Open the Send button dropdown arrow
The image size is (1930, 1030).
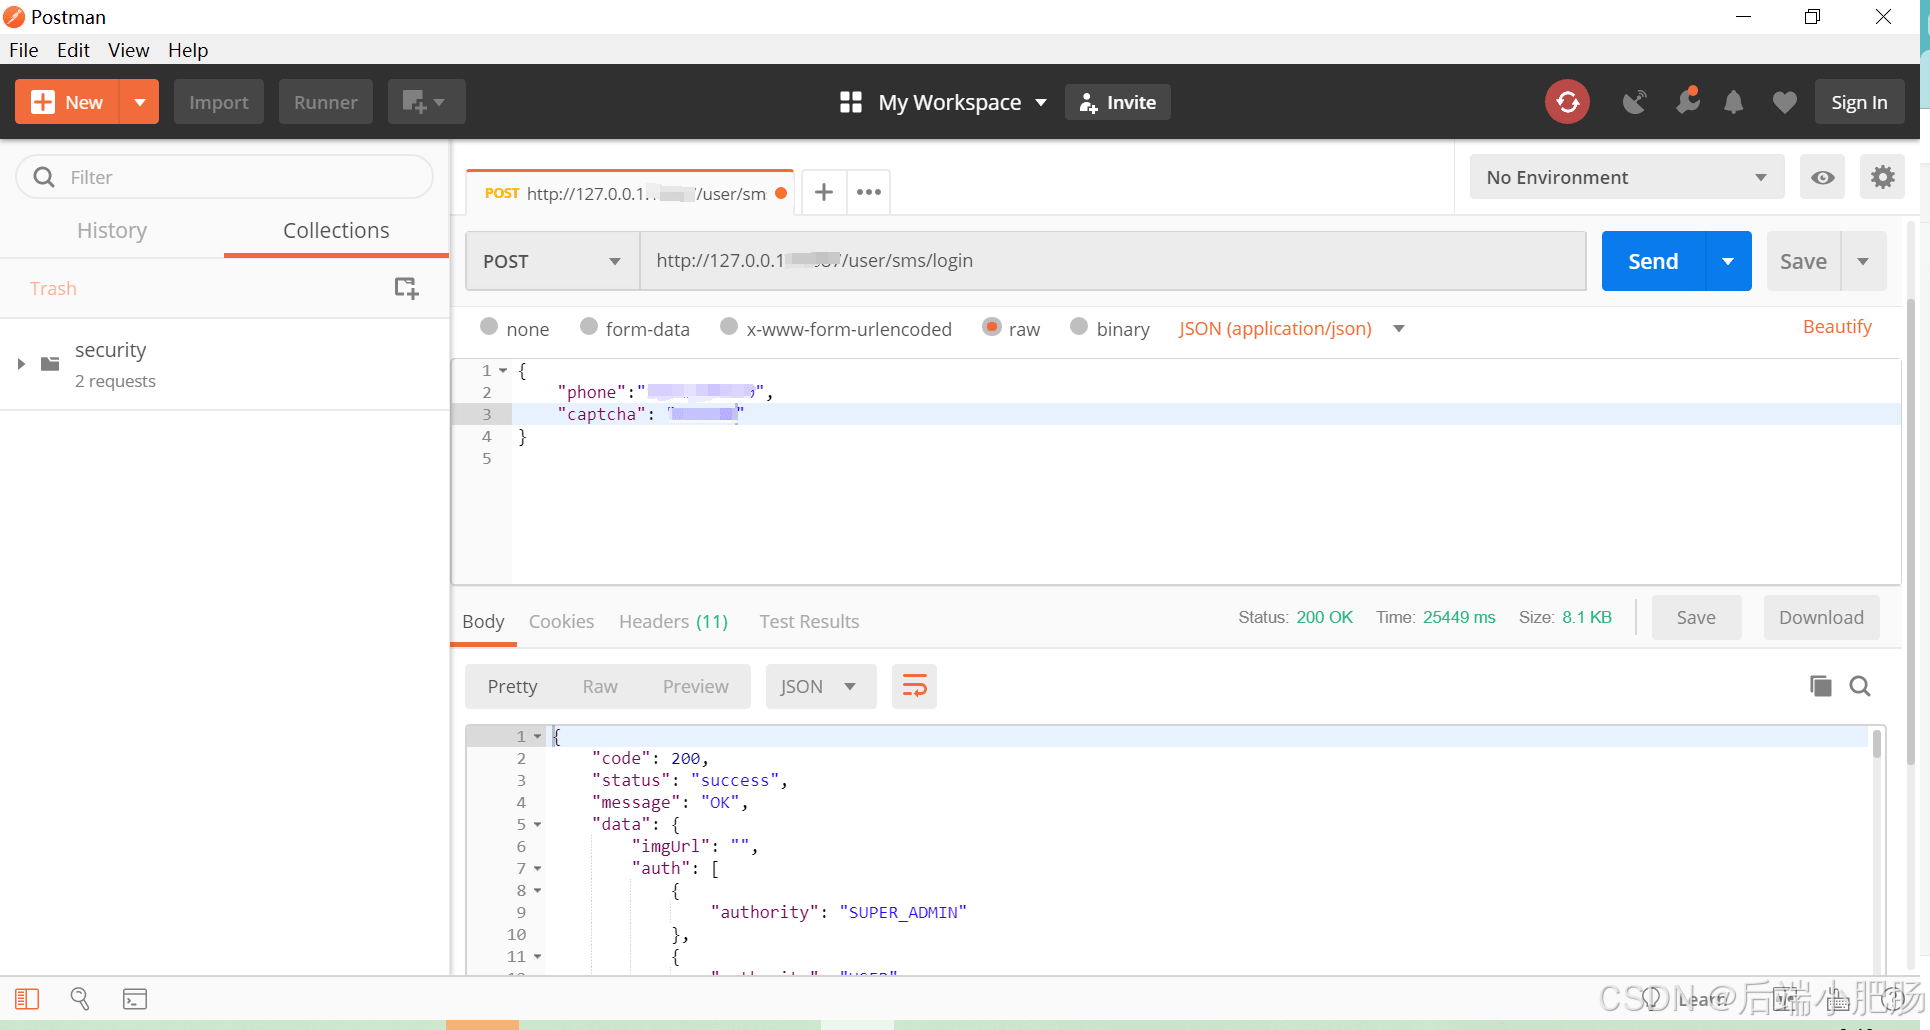(1728, 261)
